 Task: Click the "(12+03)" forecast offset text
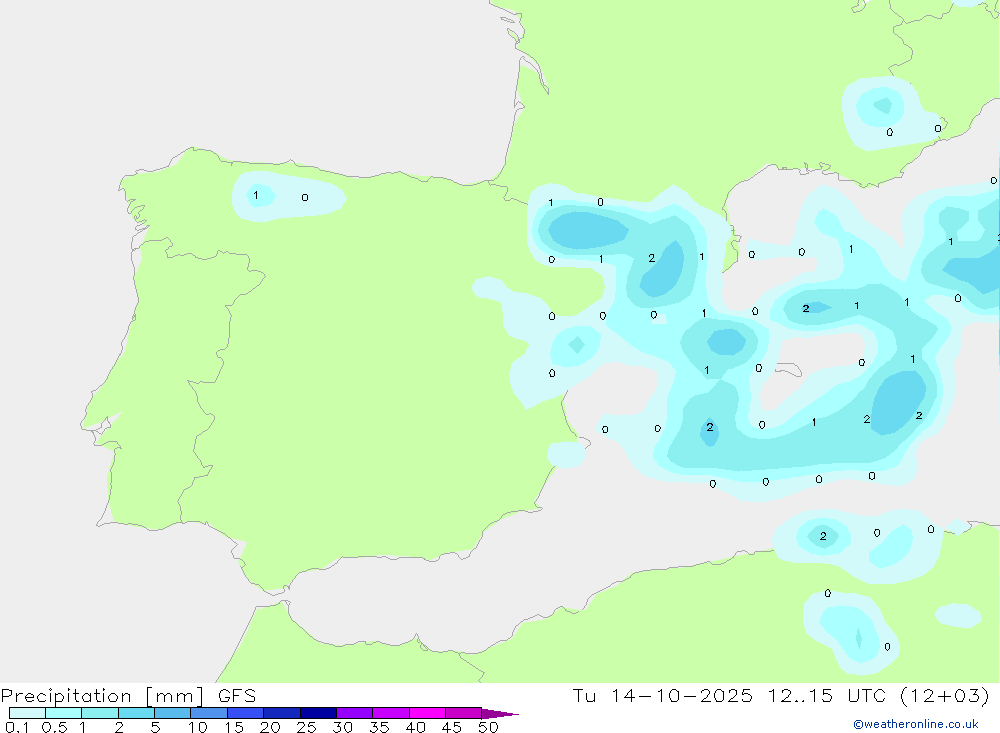click(x=945, y=695)
